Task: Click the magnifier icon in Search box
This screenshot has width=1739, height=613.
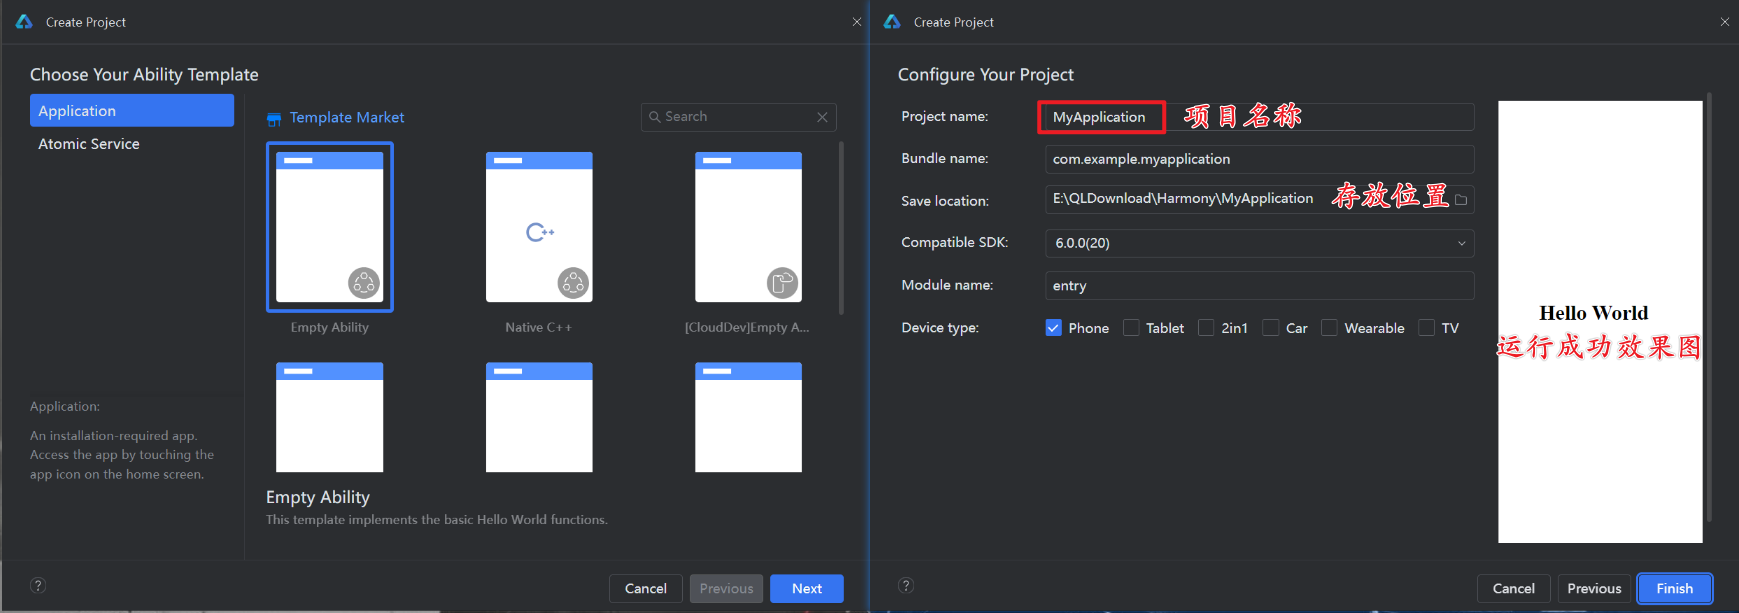Action: [x=655, y=117]
